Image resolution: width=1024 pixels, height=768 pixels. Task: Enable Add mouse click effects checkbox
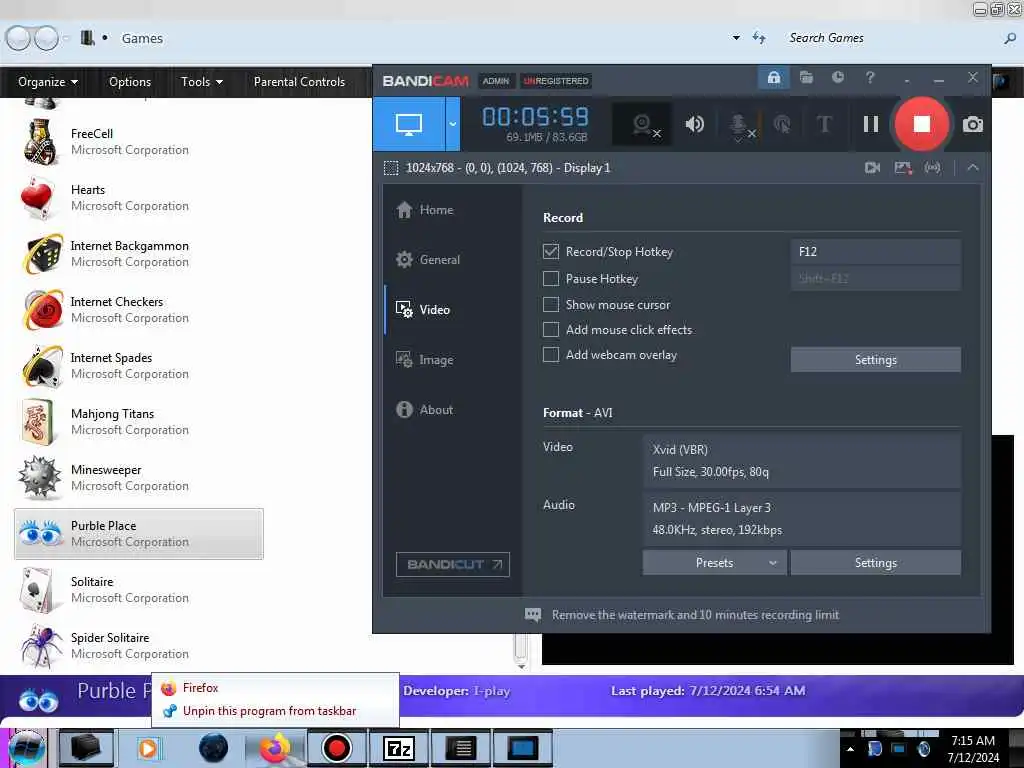pyautogui.click(x=551, y=329)
